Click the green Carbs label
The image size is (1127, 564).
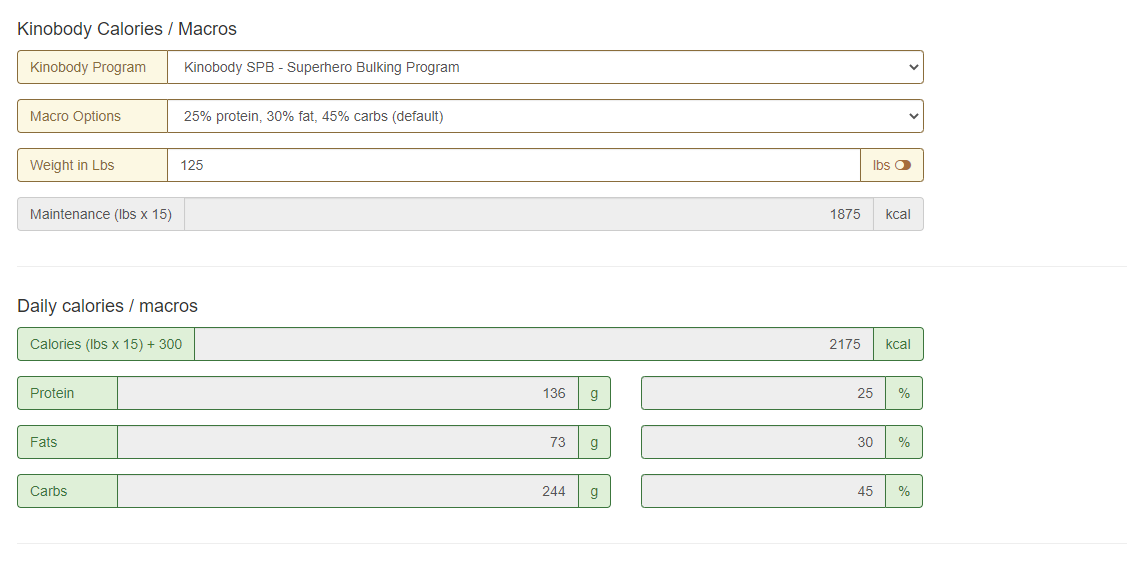click(67, 491)
